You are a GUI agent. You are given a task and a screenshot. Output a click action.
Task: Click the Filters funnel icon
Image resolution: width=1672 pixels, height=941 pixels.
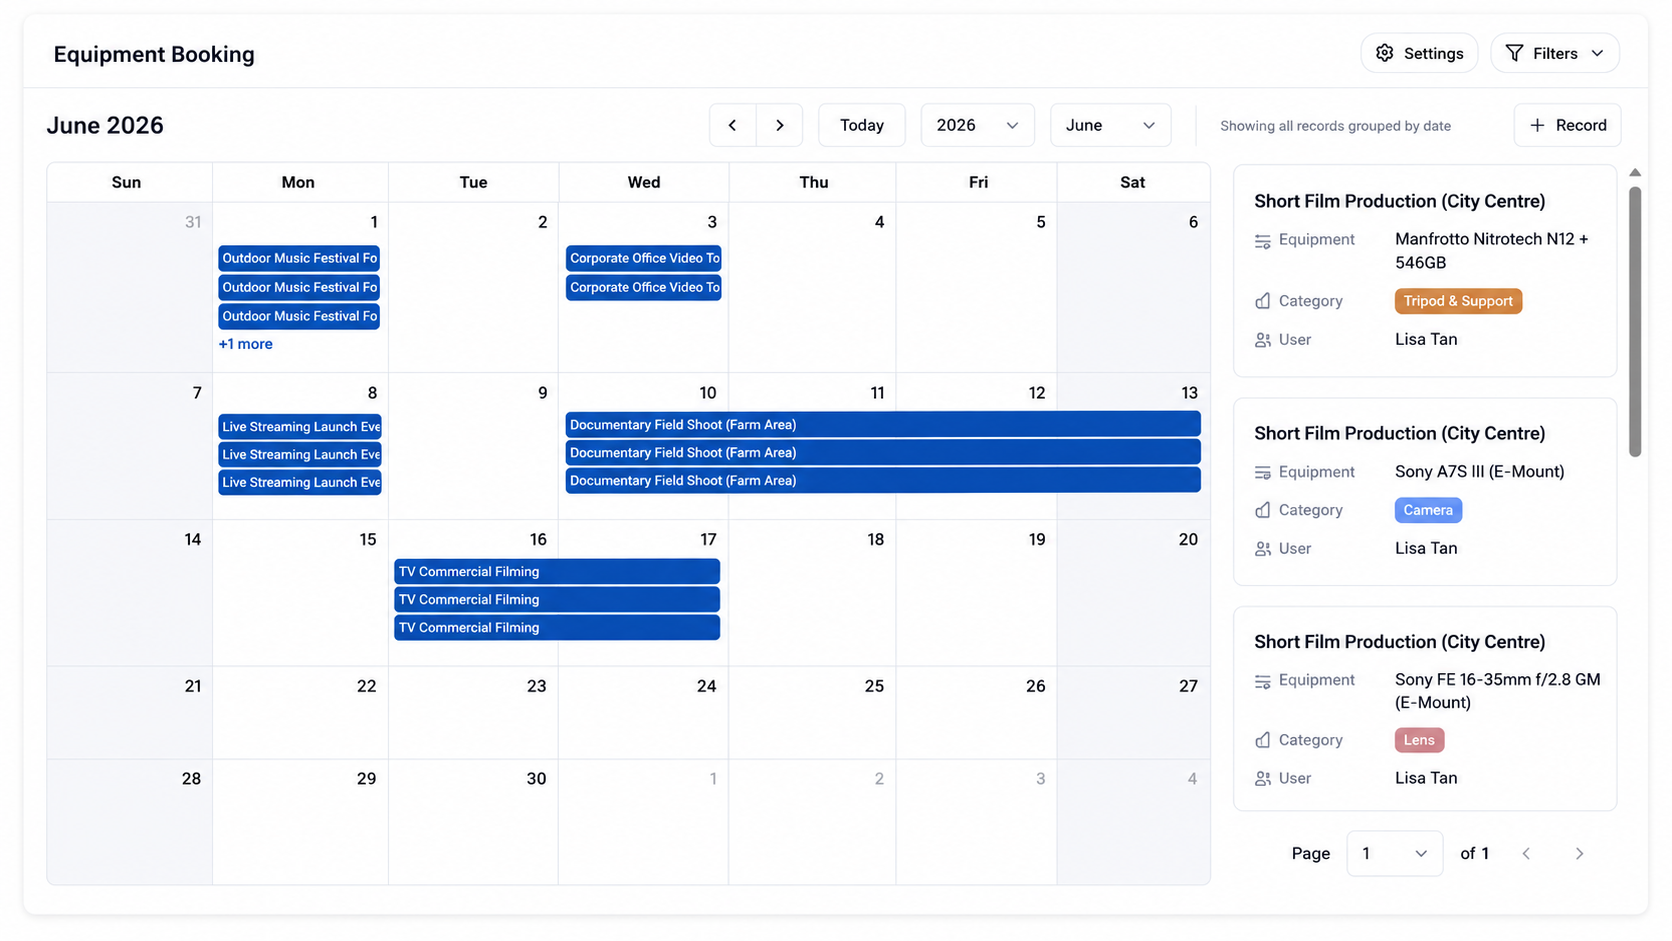point(1514,53)
